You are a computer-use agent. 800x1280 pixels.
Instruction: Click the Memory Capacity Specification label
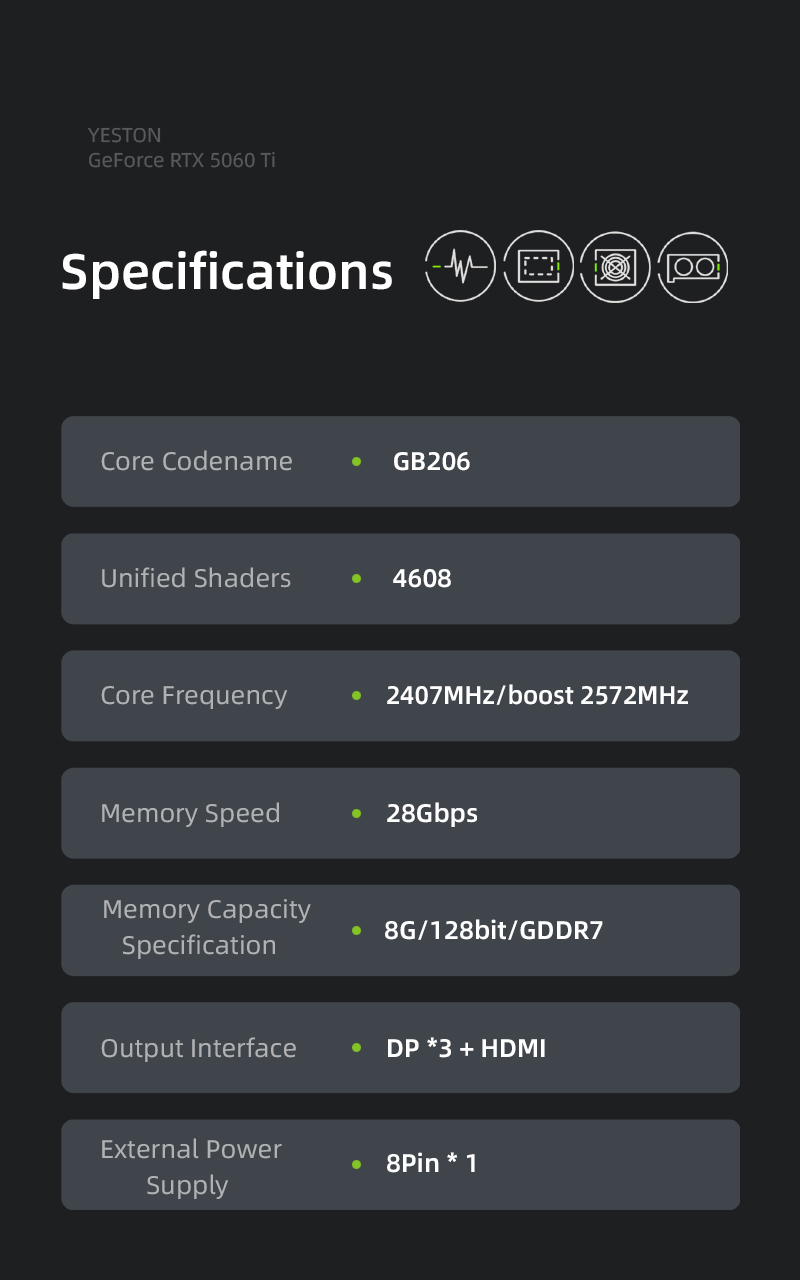(x=206, y=927)
